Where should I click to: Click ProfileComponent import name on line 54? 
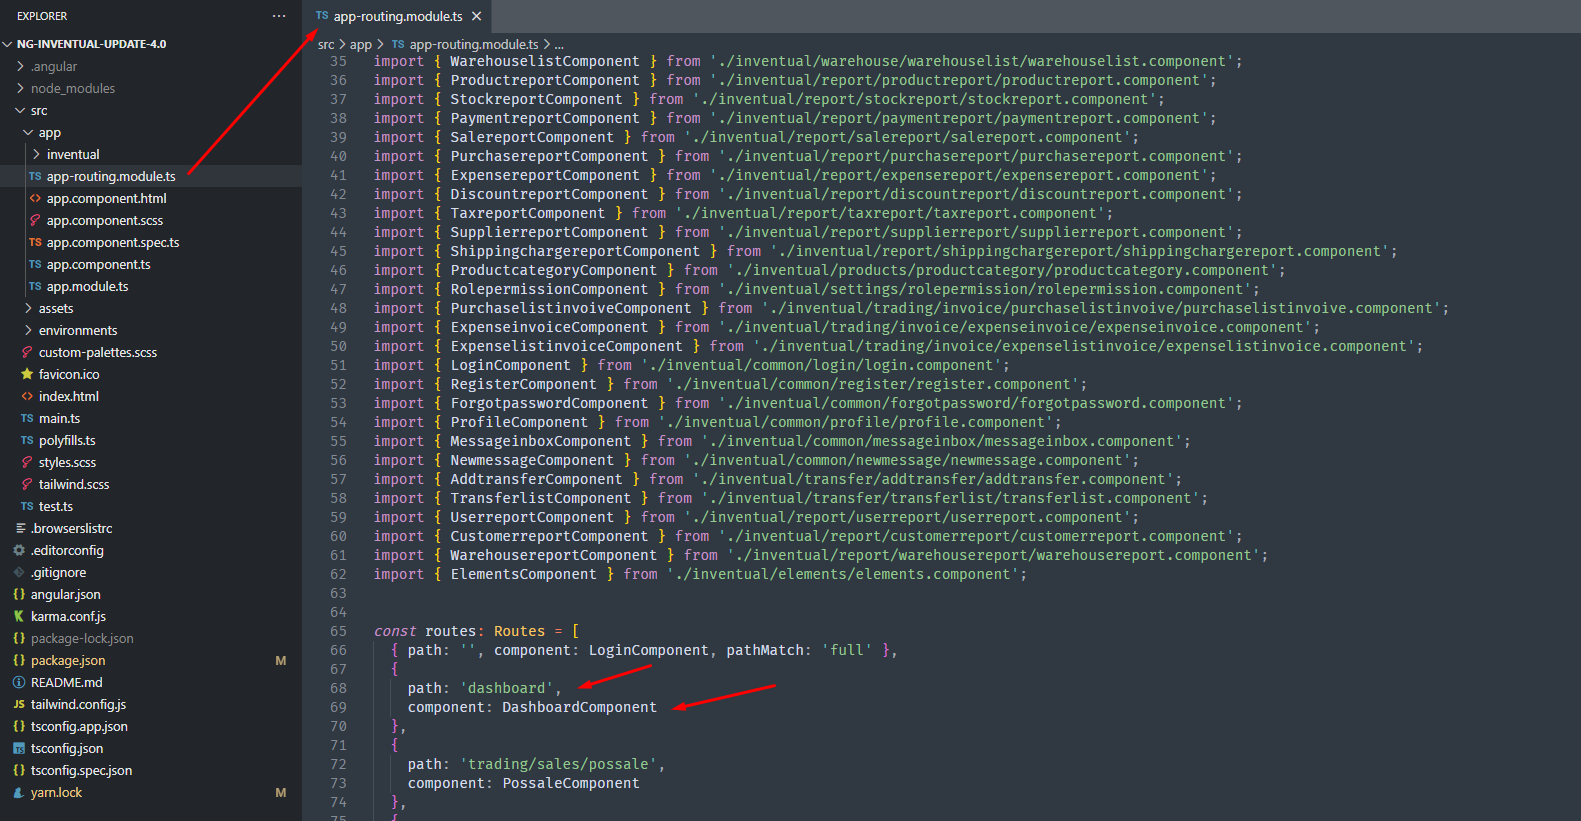pyautogui.click(x=519, y=422)
